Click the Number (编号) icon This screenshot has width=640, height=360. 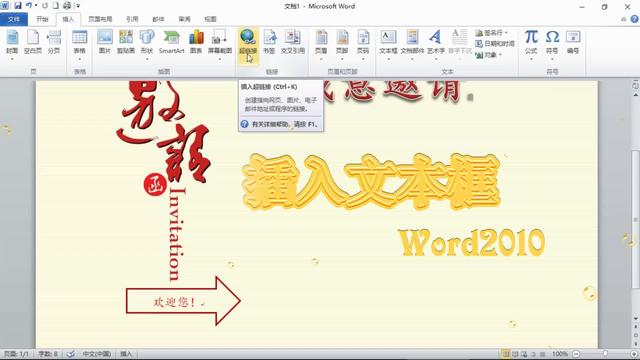(573, 37)
